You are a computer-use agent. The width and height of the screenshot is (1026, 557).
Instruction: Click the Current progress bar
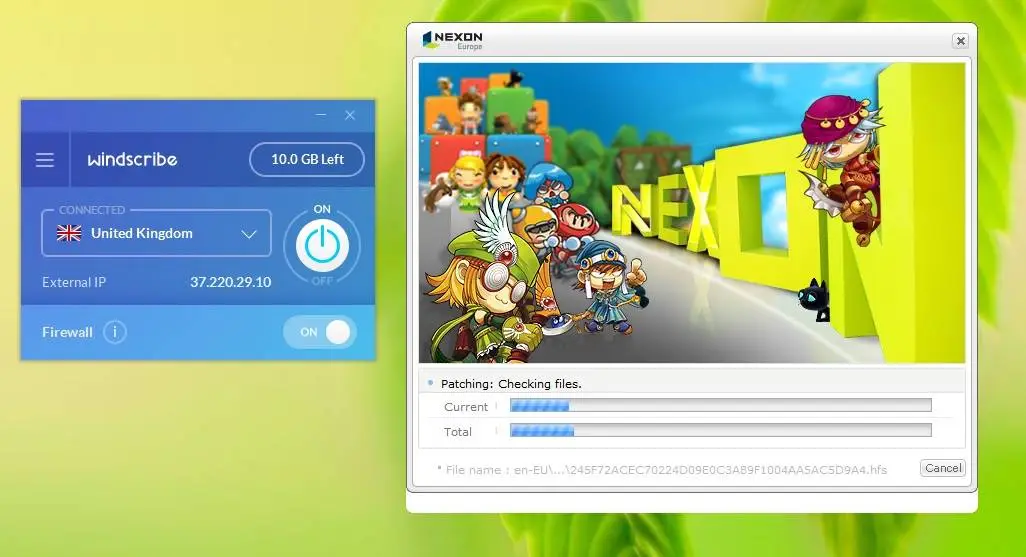pyautogui.click(x=720, y=406)
